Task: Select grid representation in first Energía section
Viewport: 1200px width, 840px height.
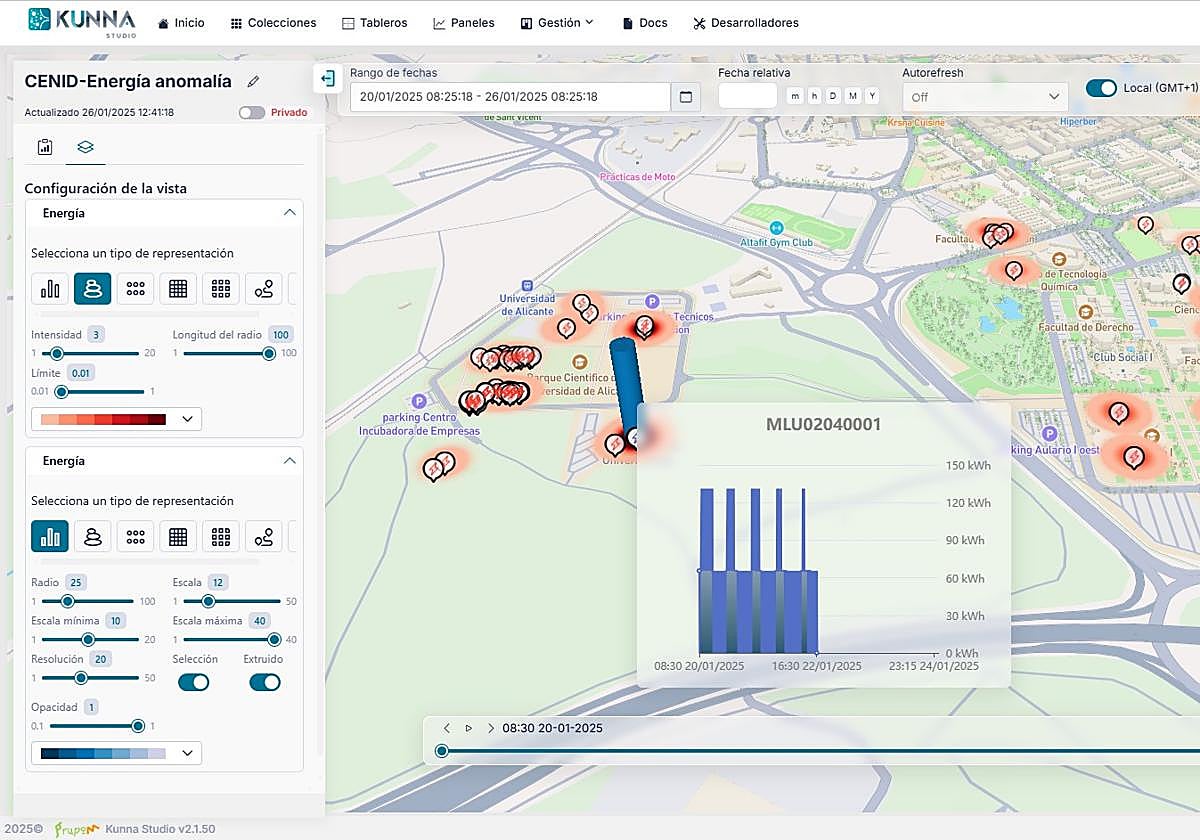Action: pos(178,289)
